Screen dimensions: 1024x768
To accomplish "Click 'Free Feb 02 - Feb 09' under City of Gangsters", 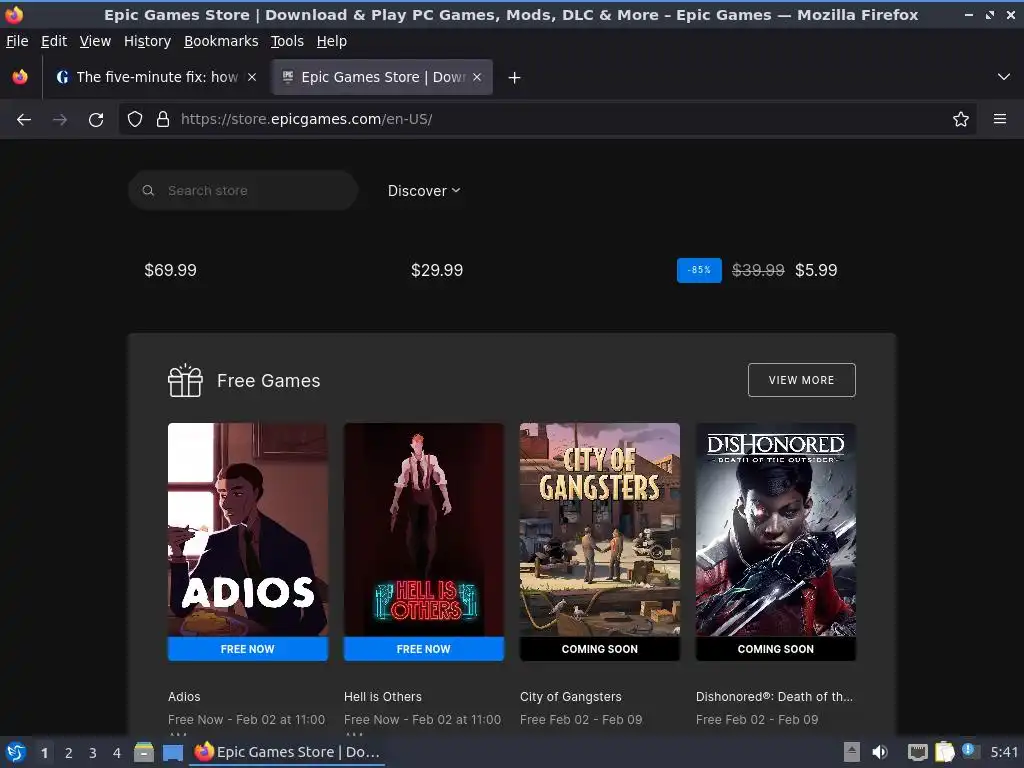I will click(x=581, y=720).
